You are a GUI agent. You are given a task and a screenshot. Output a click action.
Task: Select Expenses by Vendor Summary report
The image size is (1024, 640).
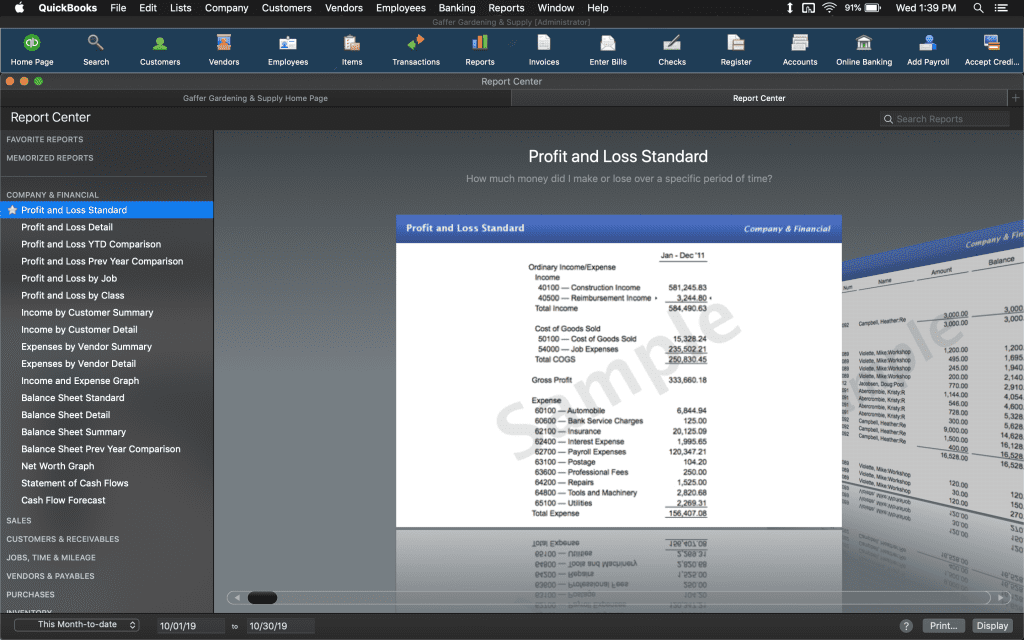point(86,346)
